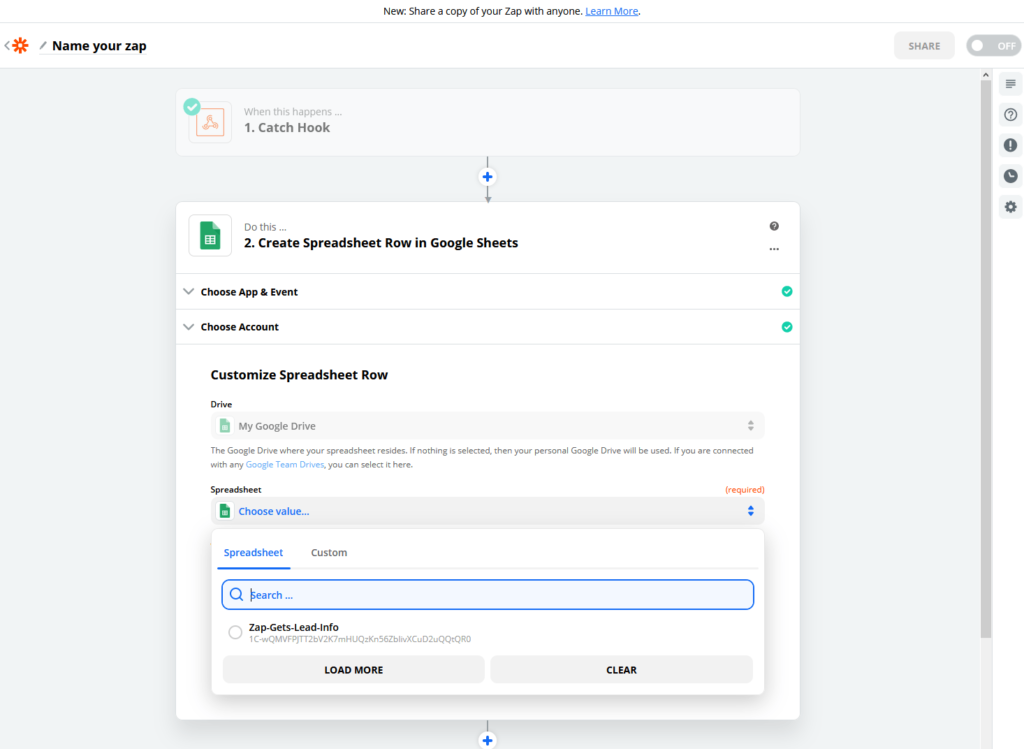
Task: Open the My Google Drive dropdown
Action: pos(487,426)
